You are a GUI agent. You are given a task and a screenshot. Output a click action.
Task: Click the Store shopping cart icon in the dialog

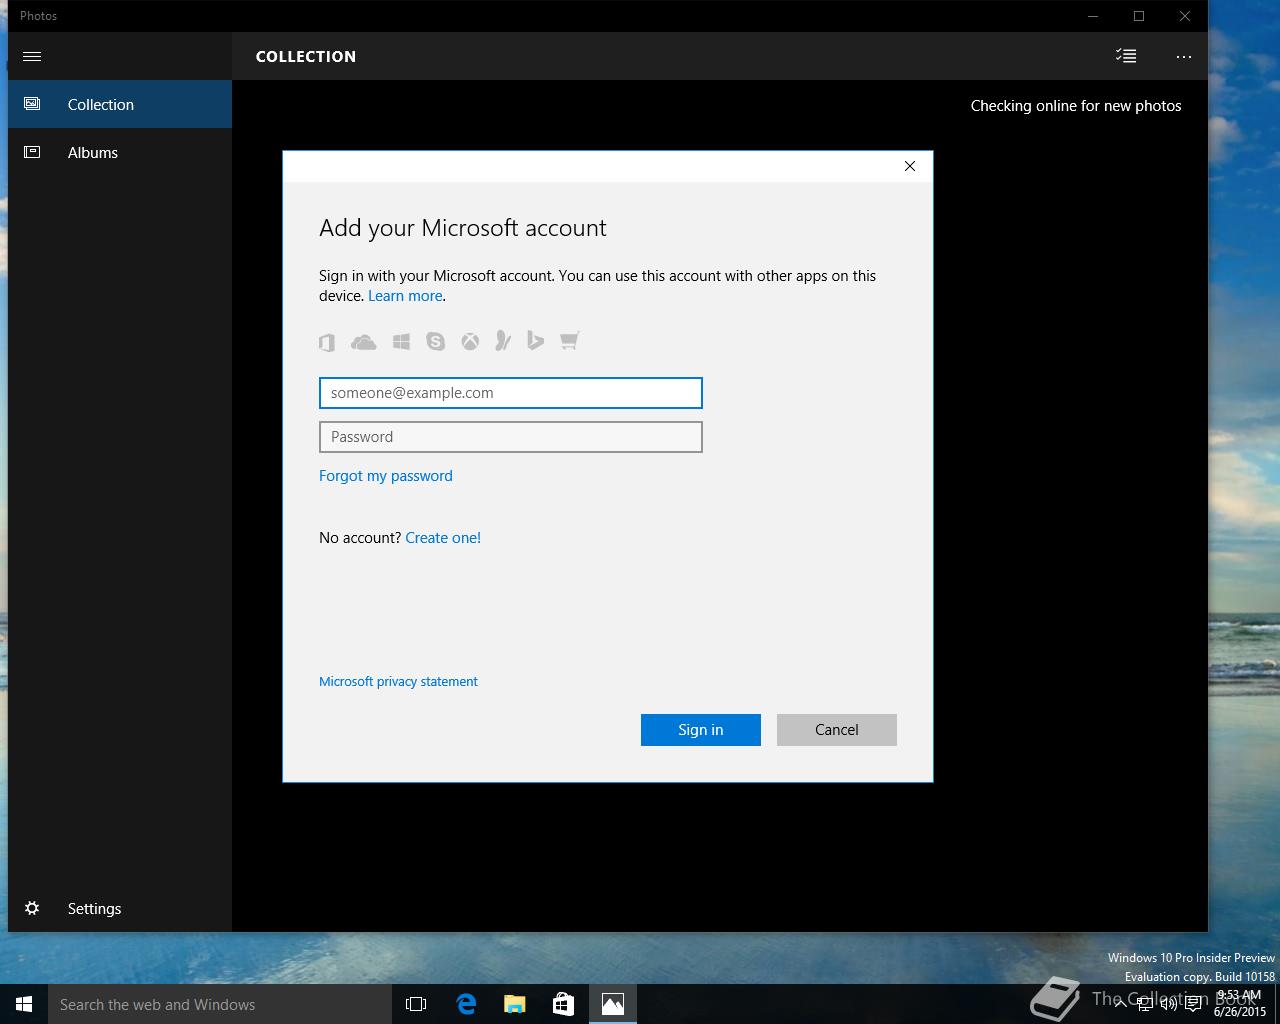pos(569,342)
